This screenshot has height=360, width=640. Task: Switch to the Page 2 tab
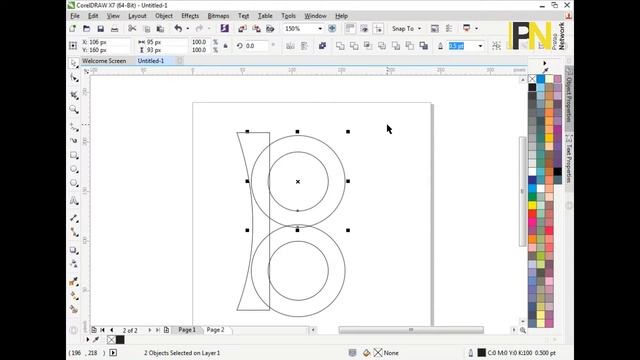click(x=216, y=330)
